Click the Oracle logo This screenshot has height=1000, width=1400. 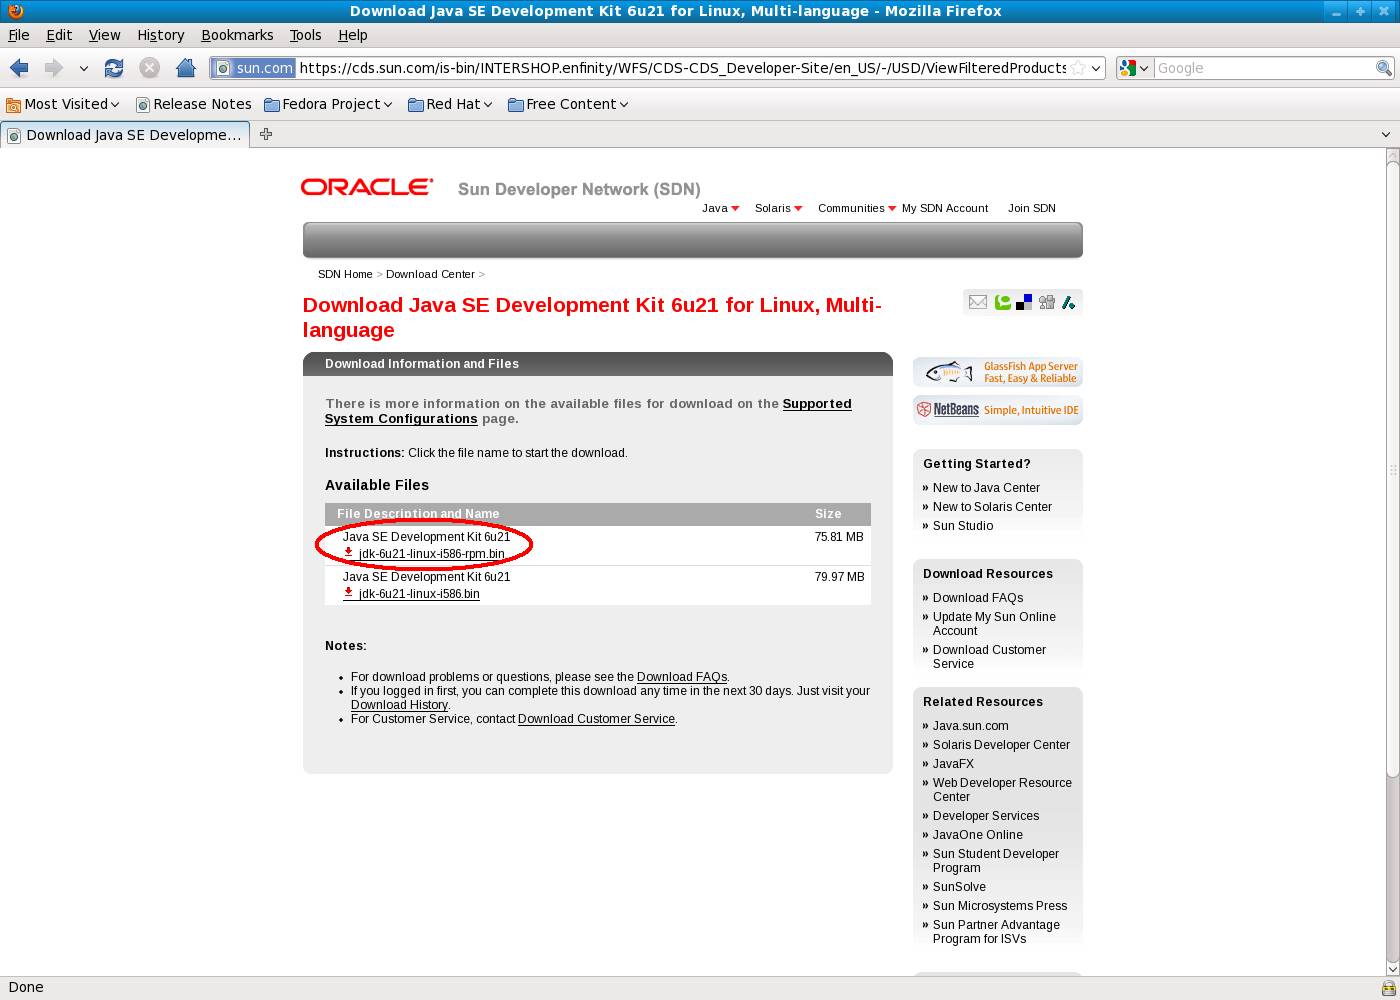[367, 187]
